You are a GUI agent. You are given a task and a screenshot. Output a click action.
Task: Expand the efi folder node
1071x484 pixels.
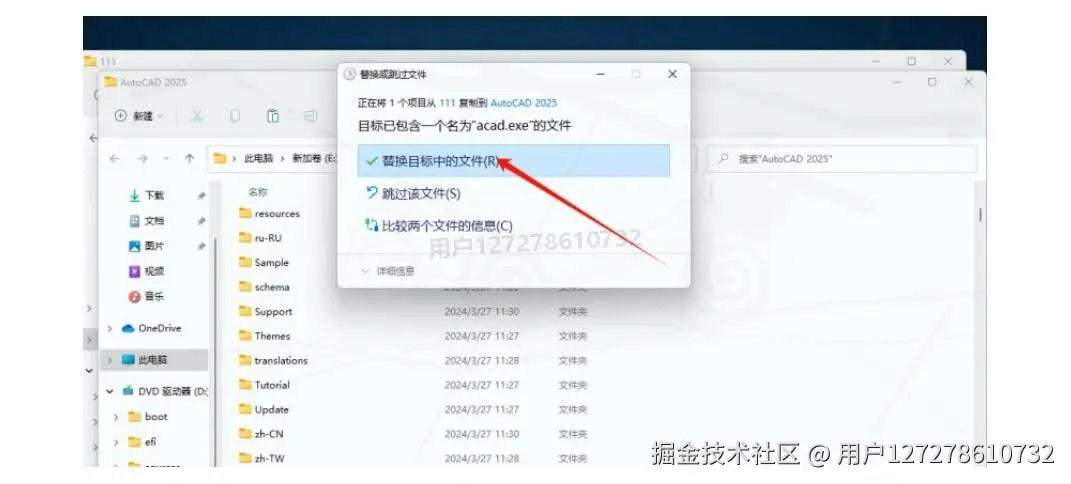pos(116,442)
